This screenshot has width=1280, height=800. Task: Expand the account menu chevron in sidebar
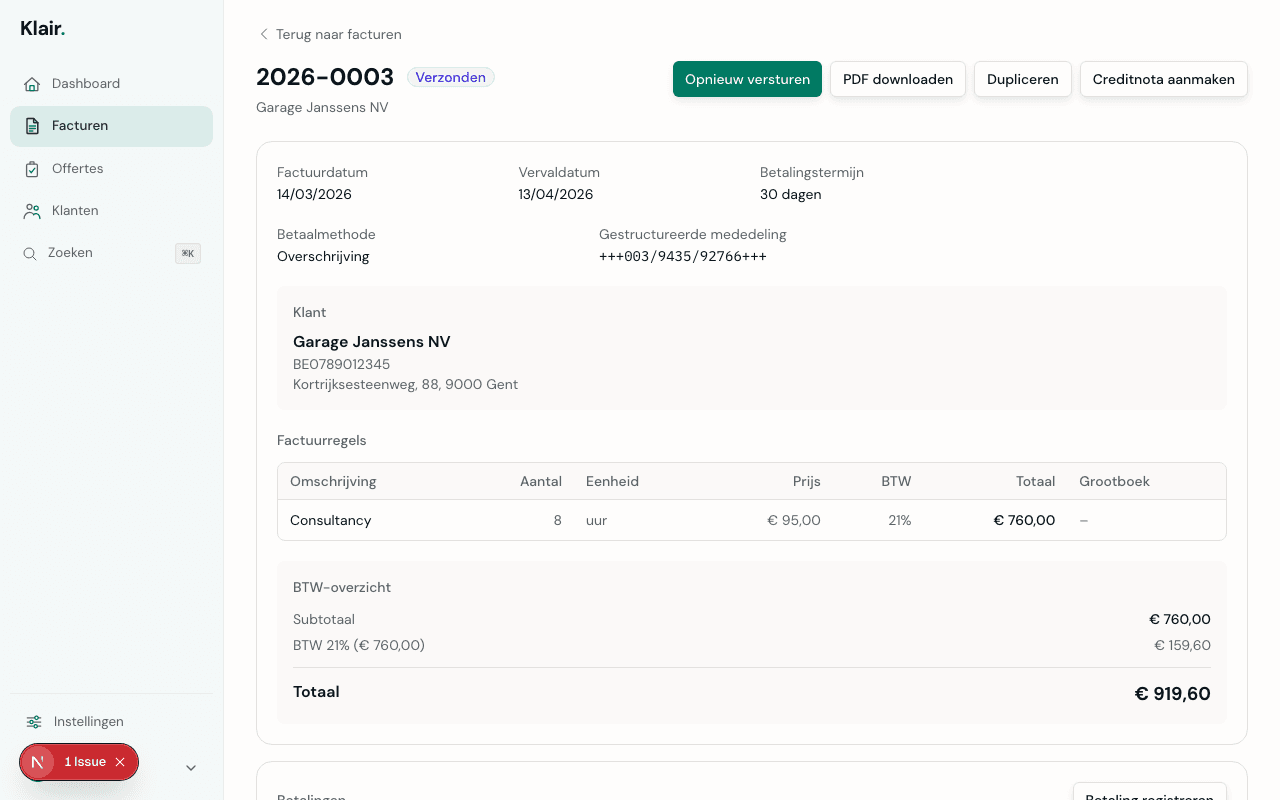[191, 768]
